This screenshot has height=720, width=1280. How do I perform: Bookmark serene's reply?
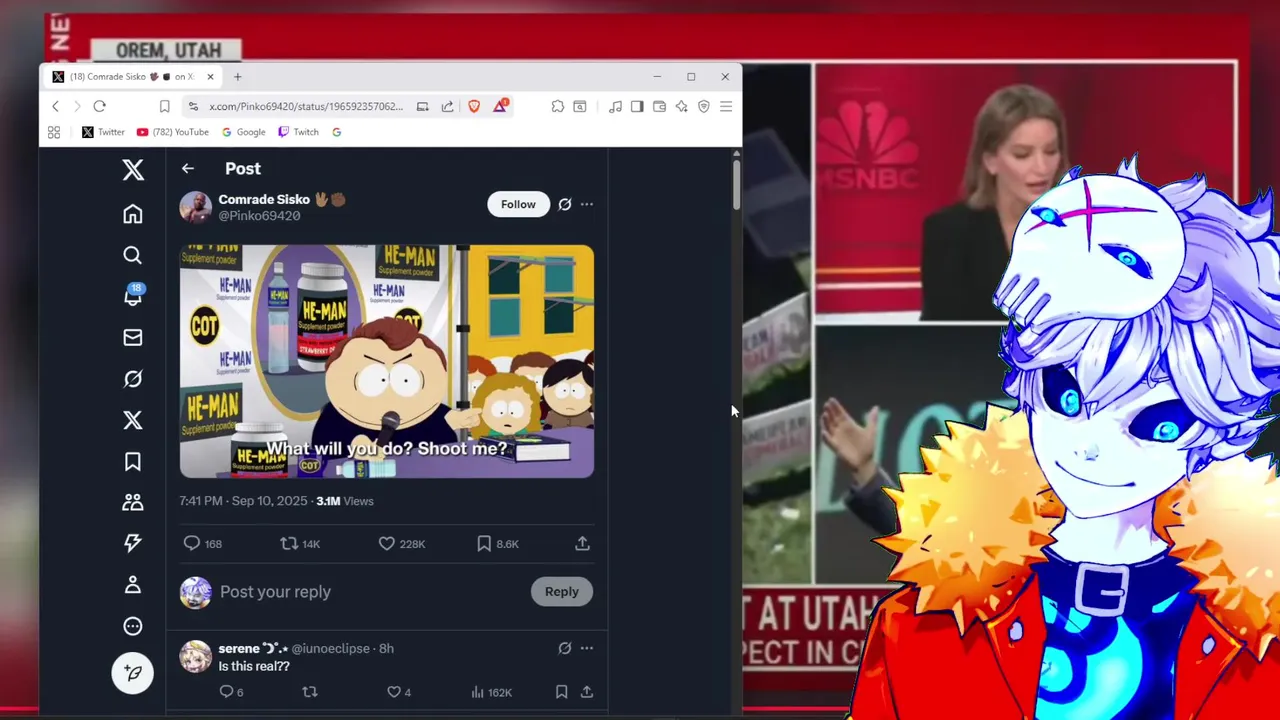(x=562, y=692)
